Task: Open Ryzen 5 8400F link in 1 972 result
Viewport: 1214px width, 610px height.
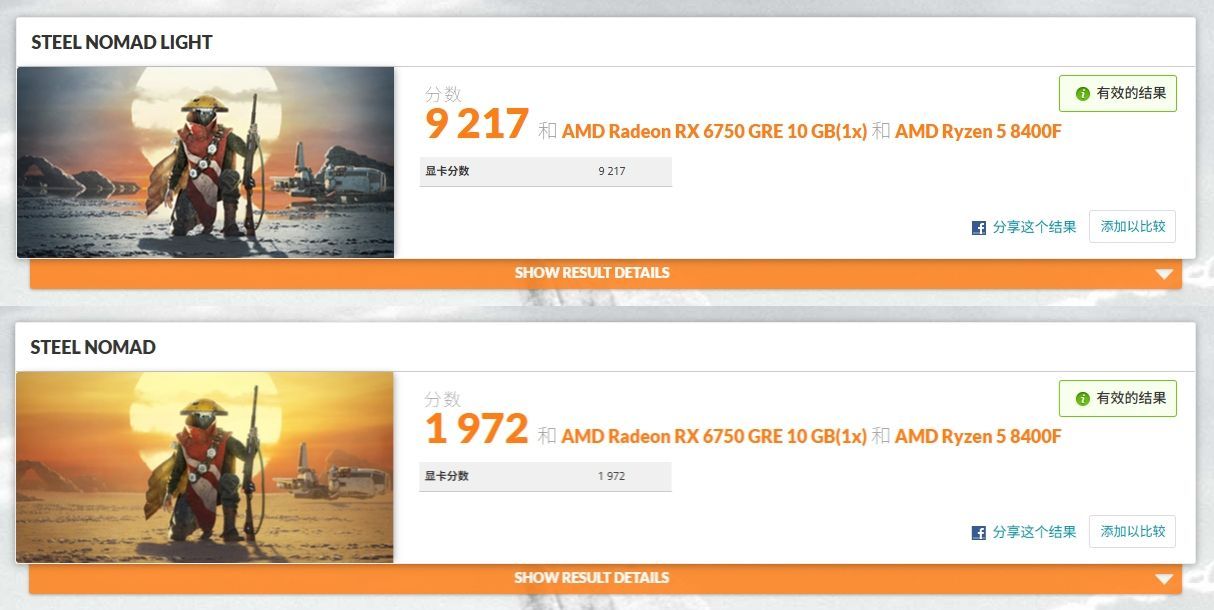Action: pos(978,436)
